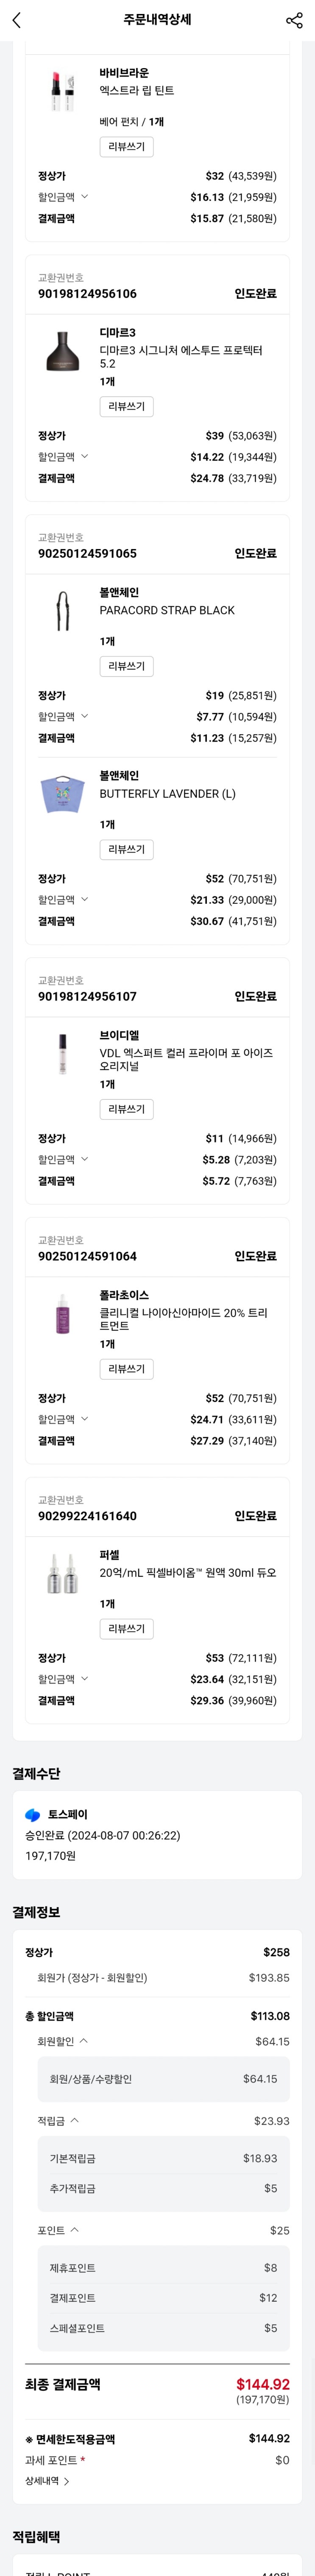
Task: Expand 할인금액 chevron for the 퍼셀 item
Action: click(84, 1679)
